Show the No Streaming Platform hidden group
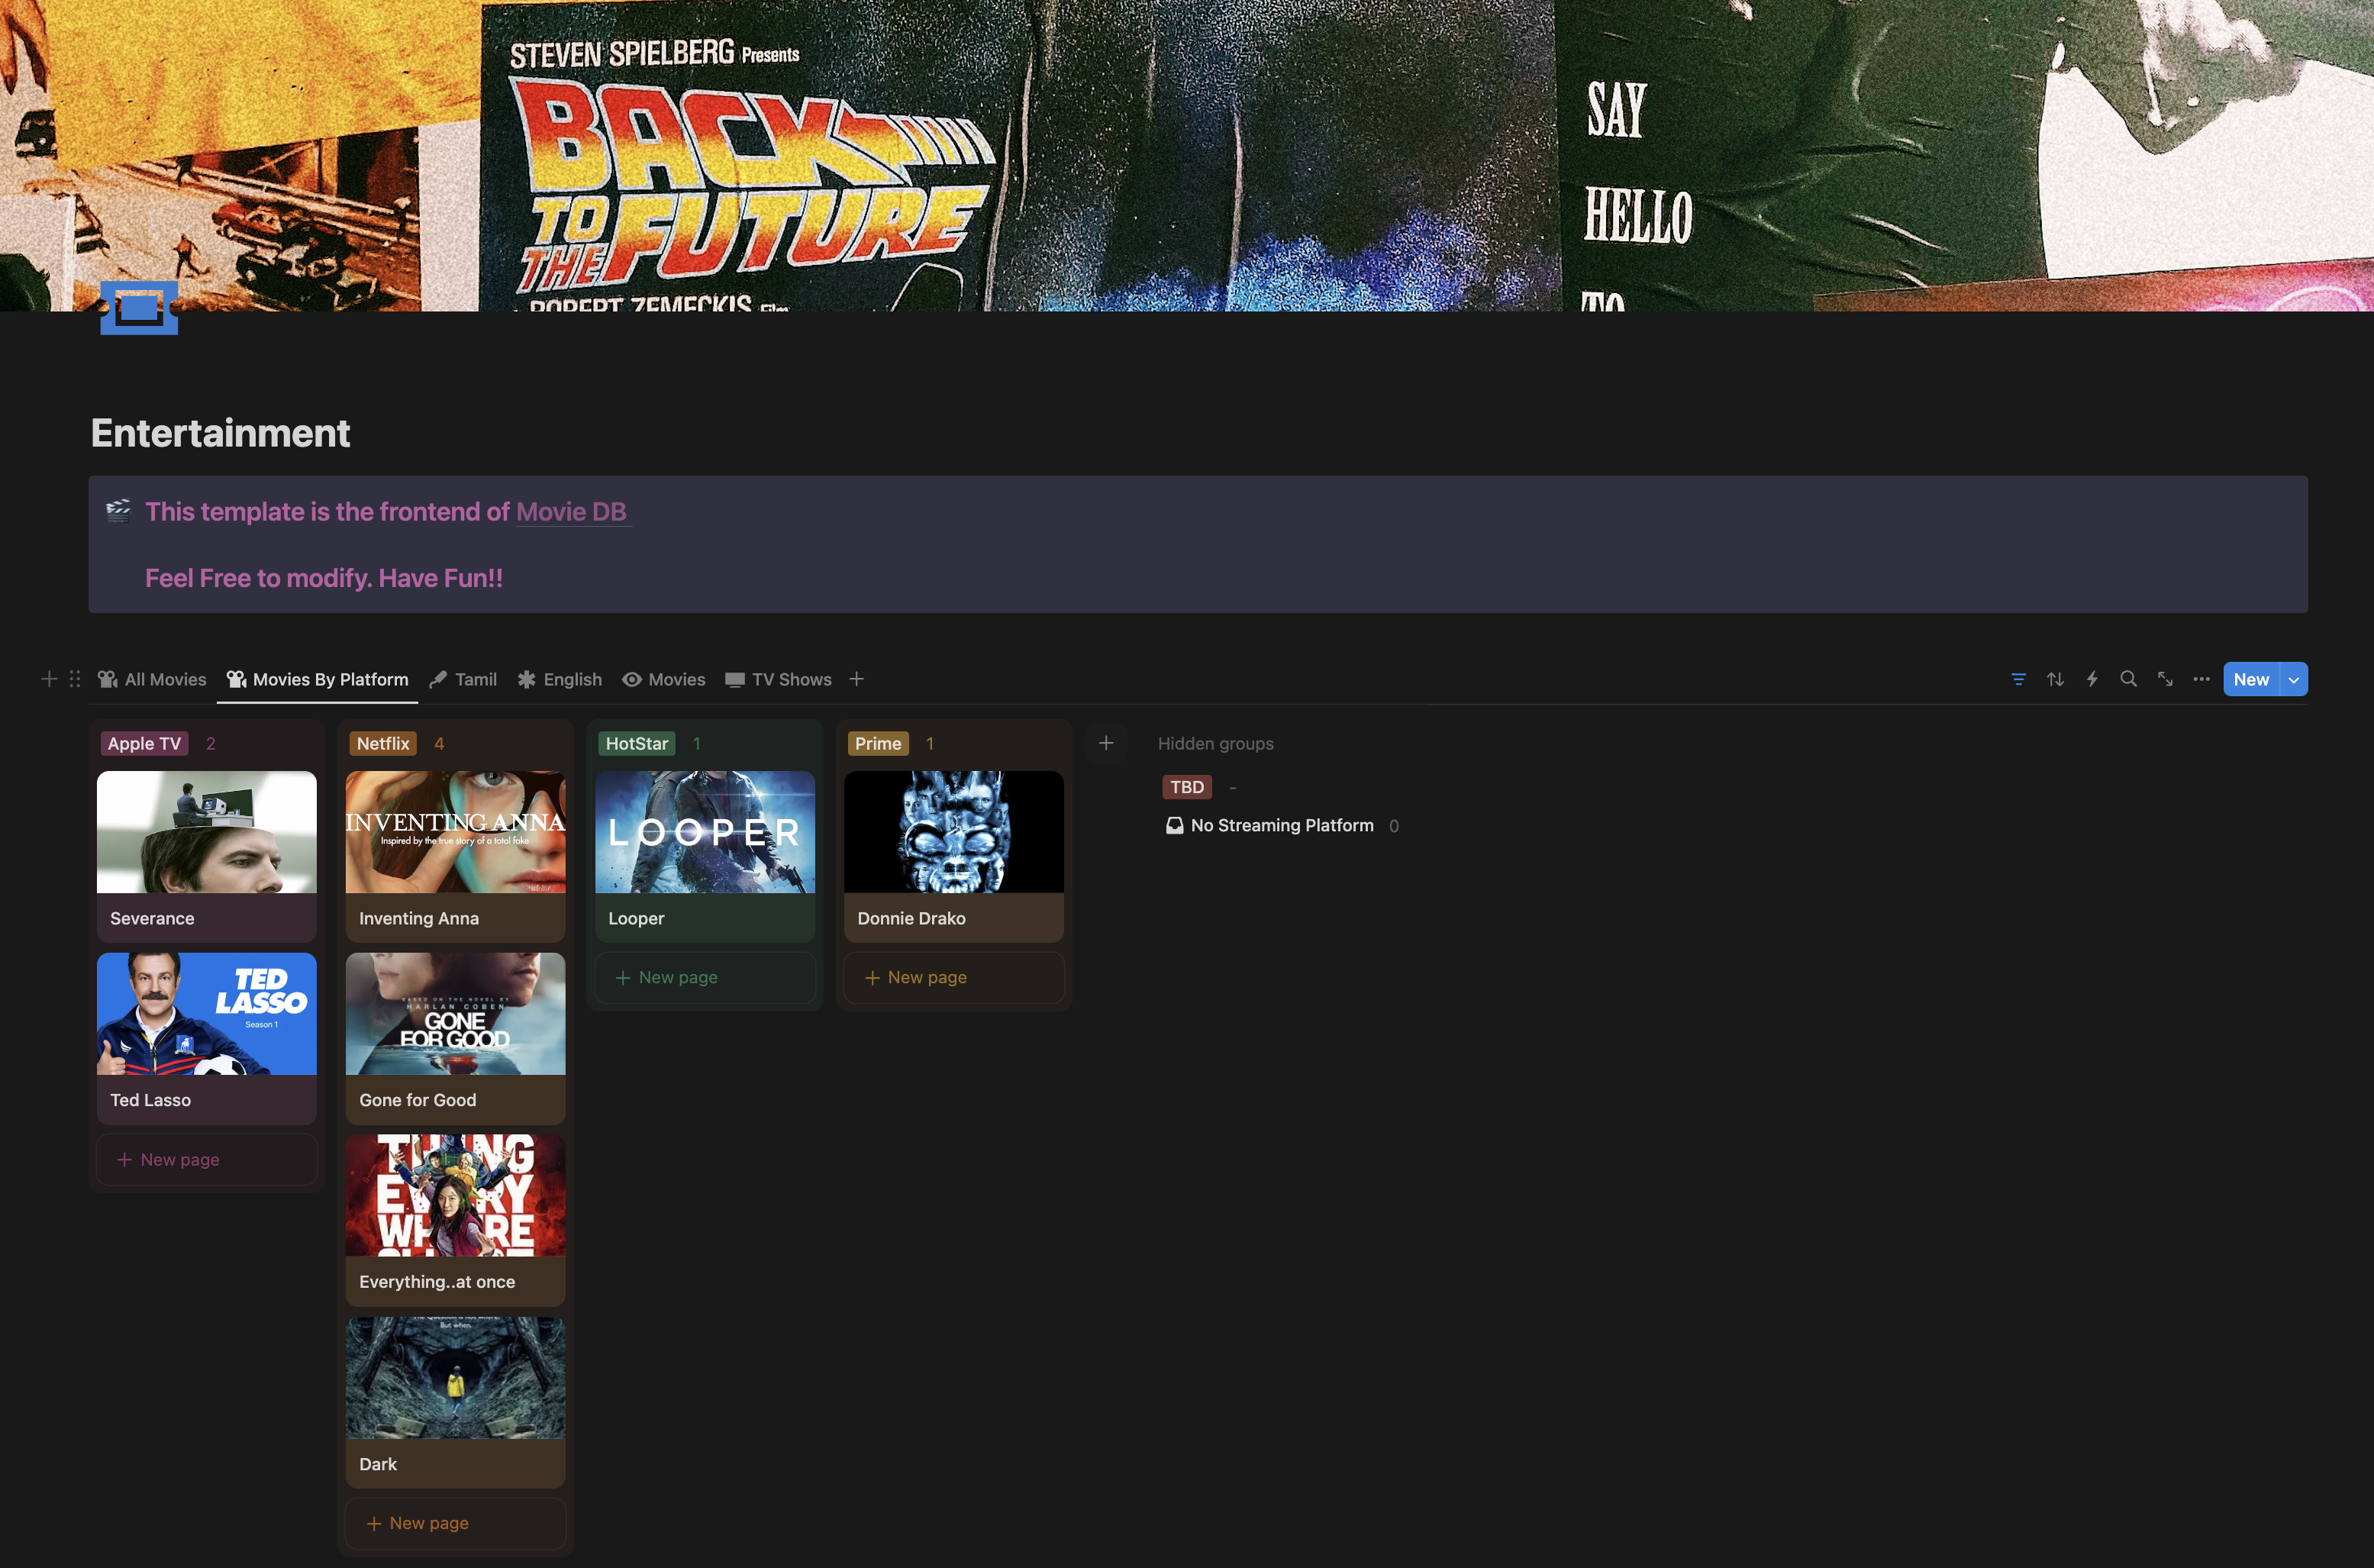The width and height of the screenshot is (2374, 1568). pyautogui.click(x=1282, y=825)
